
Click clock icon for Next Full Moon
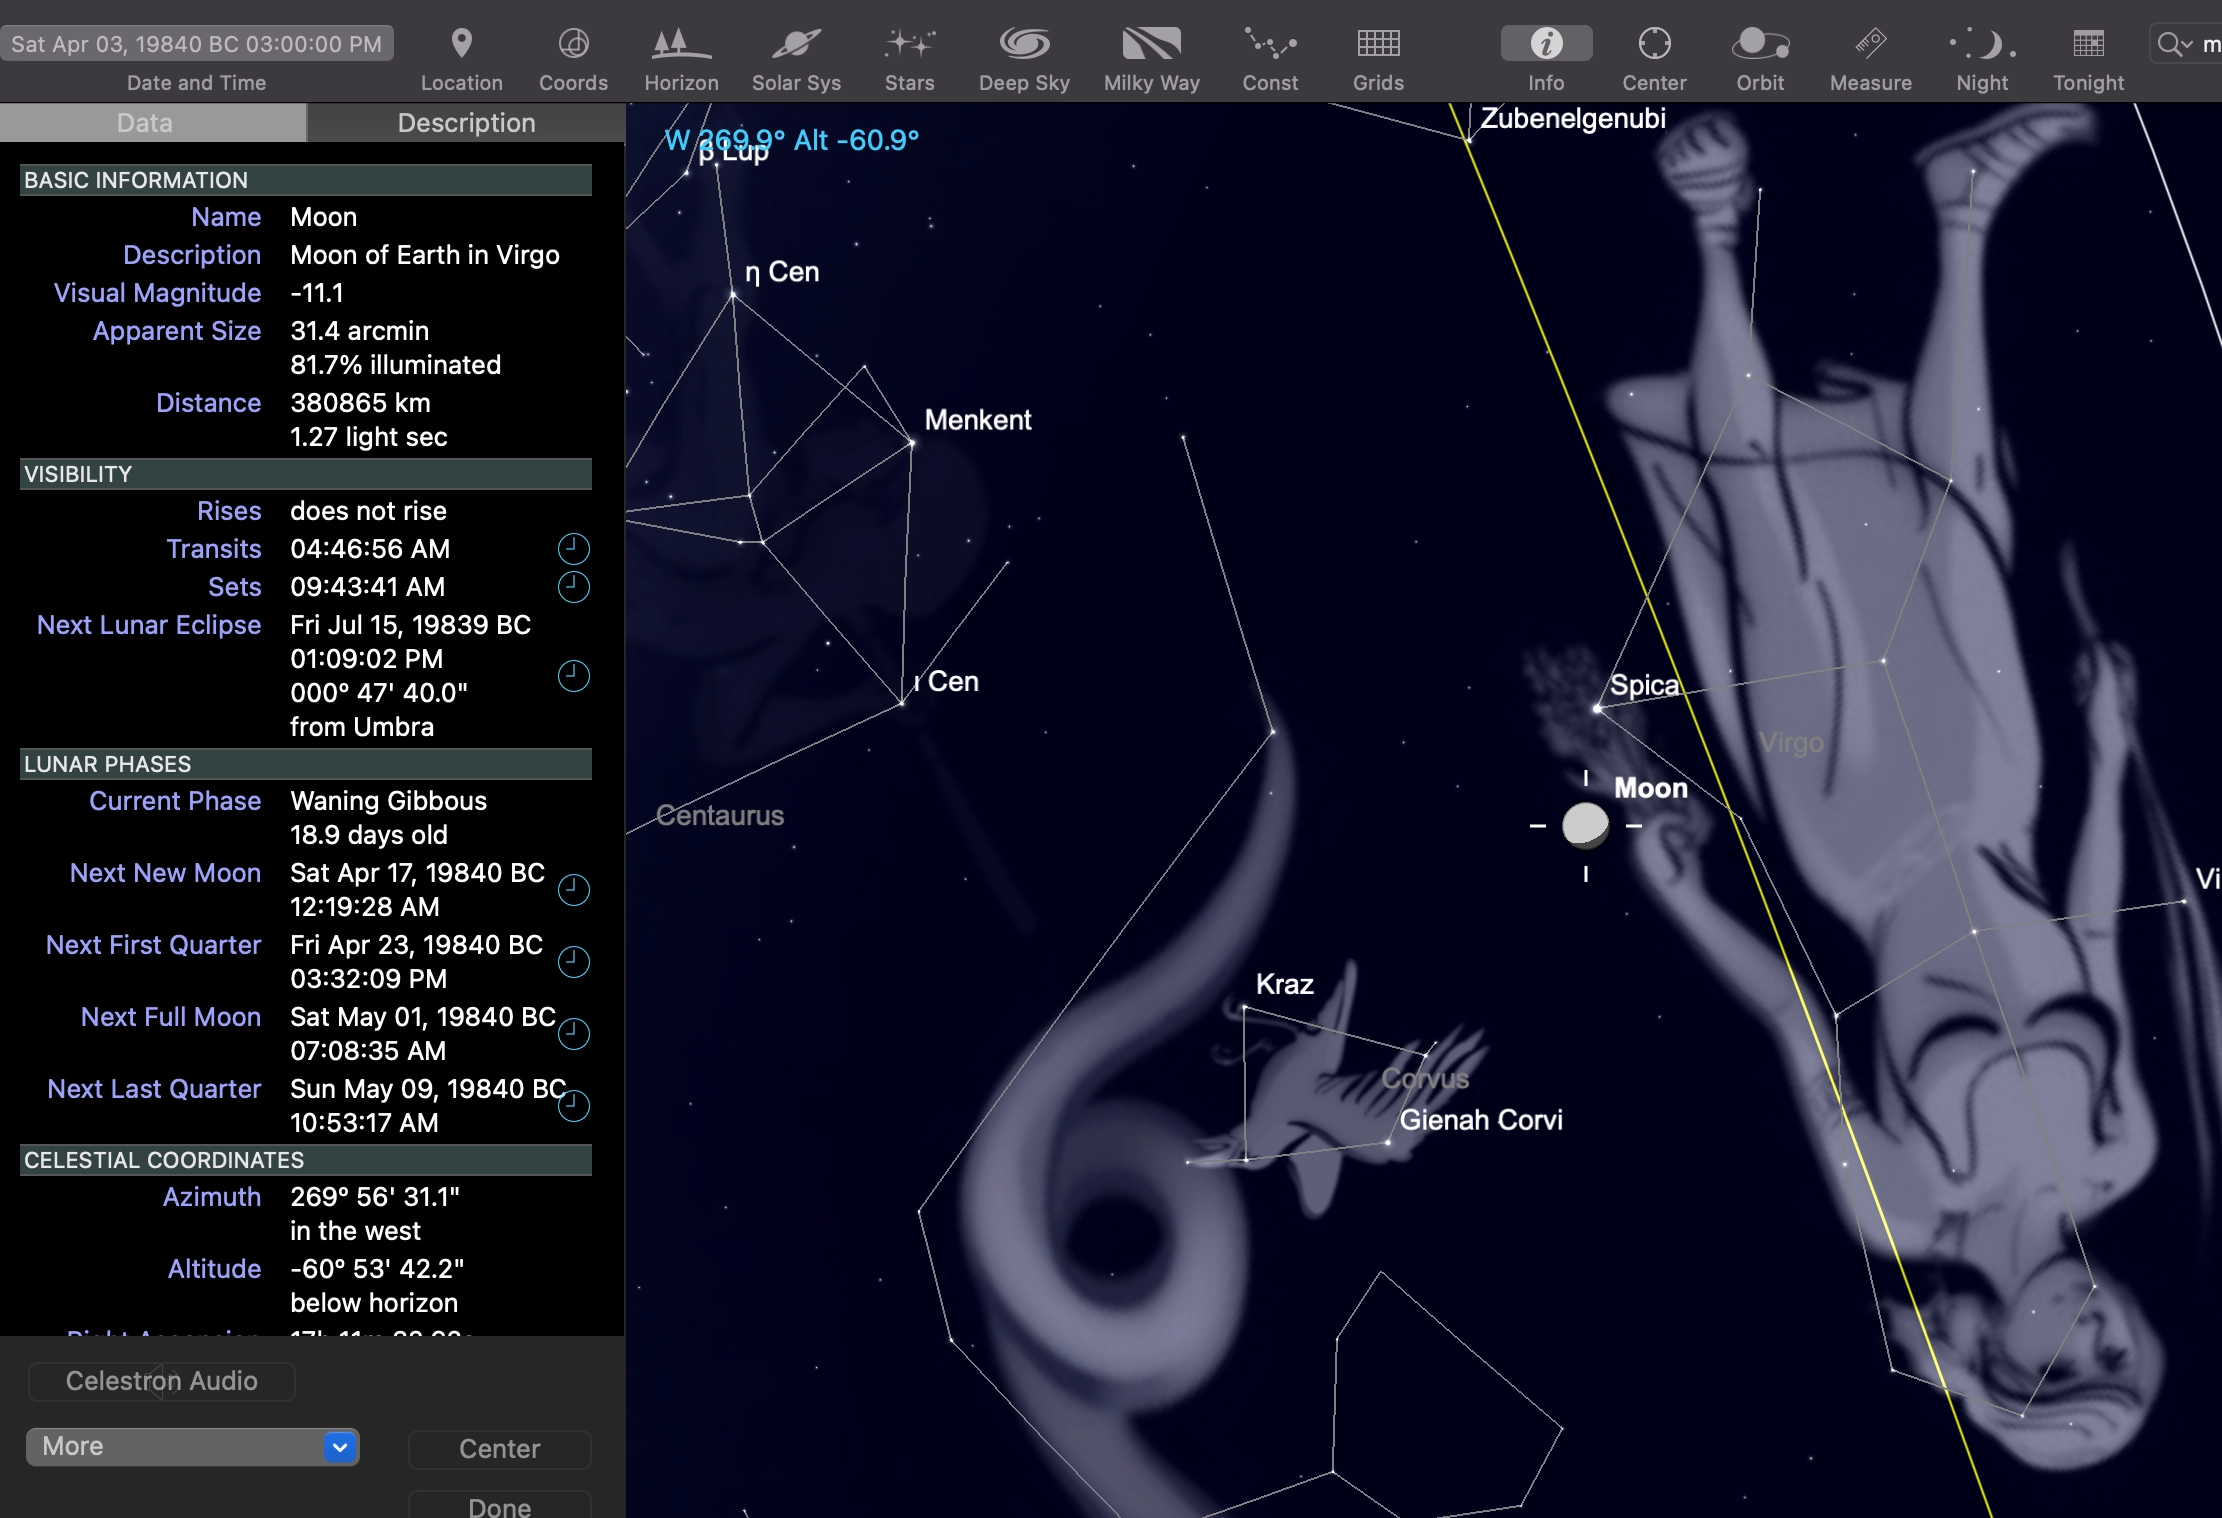click(x=573, y=1034)
